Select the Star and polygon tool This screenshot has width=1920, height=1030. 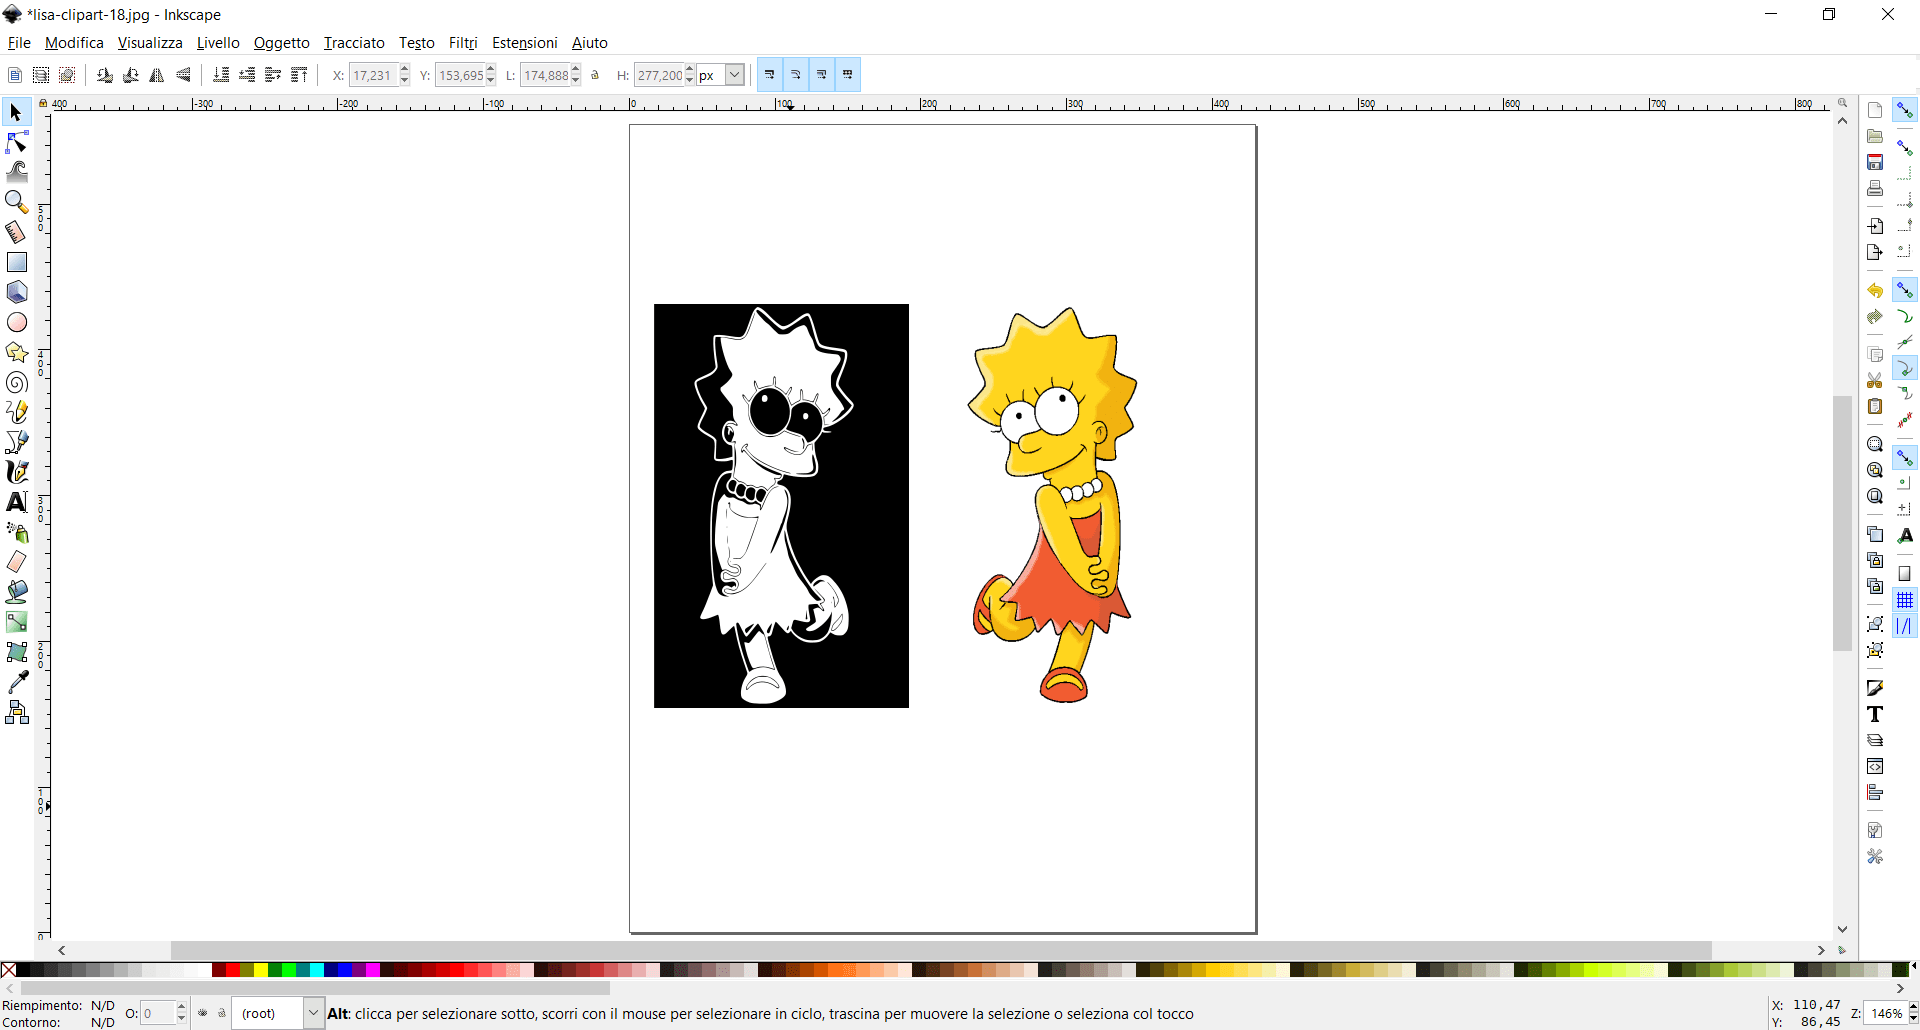(x=16, y=352)
